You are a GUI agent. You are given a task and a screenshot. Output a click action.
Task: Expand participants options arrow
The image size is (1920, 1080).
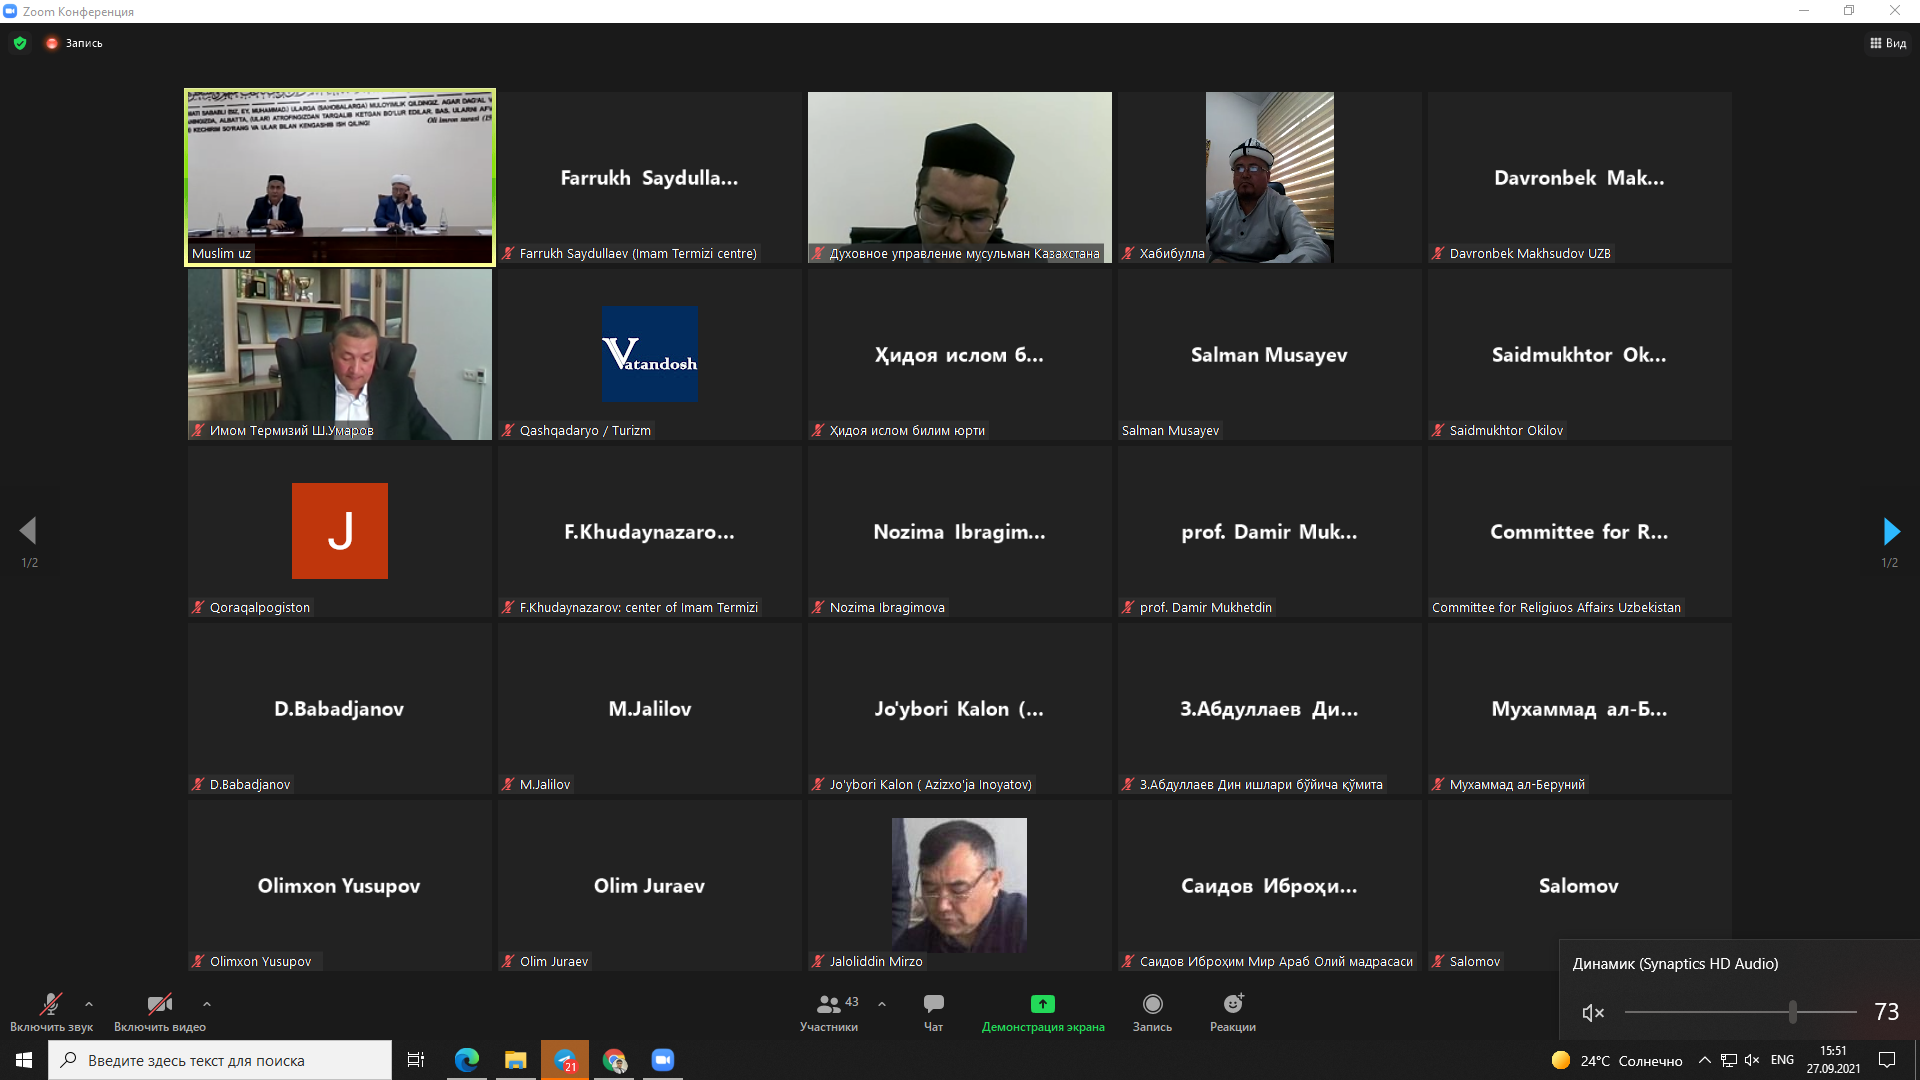(x=882, y=1004)
